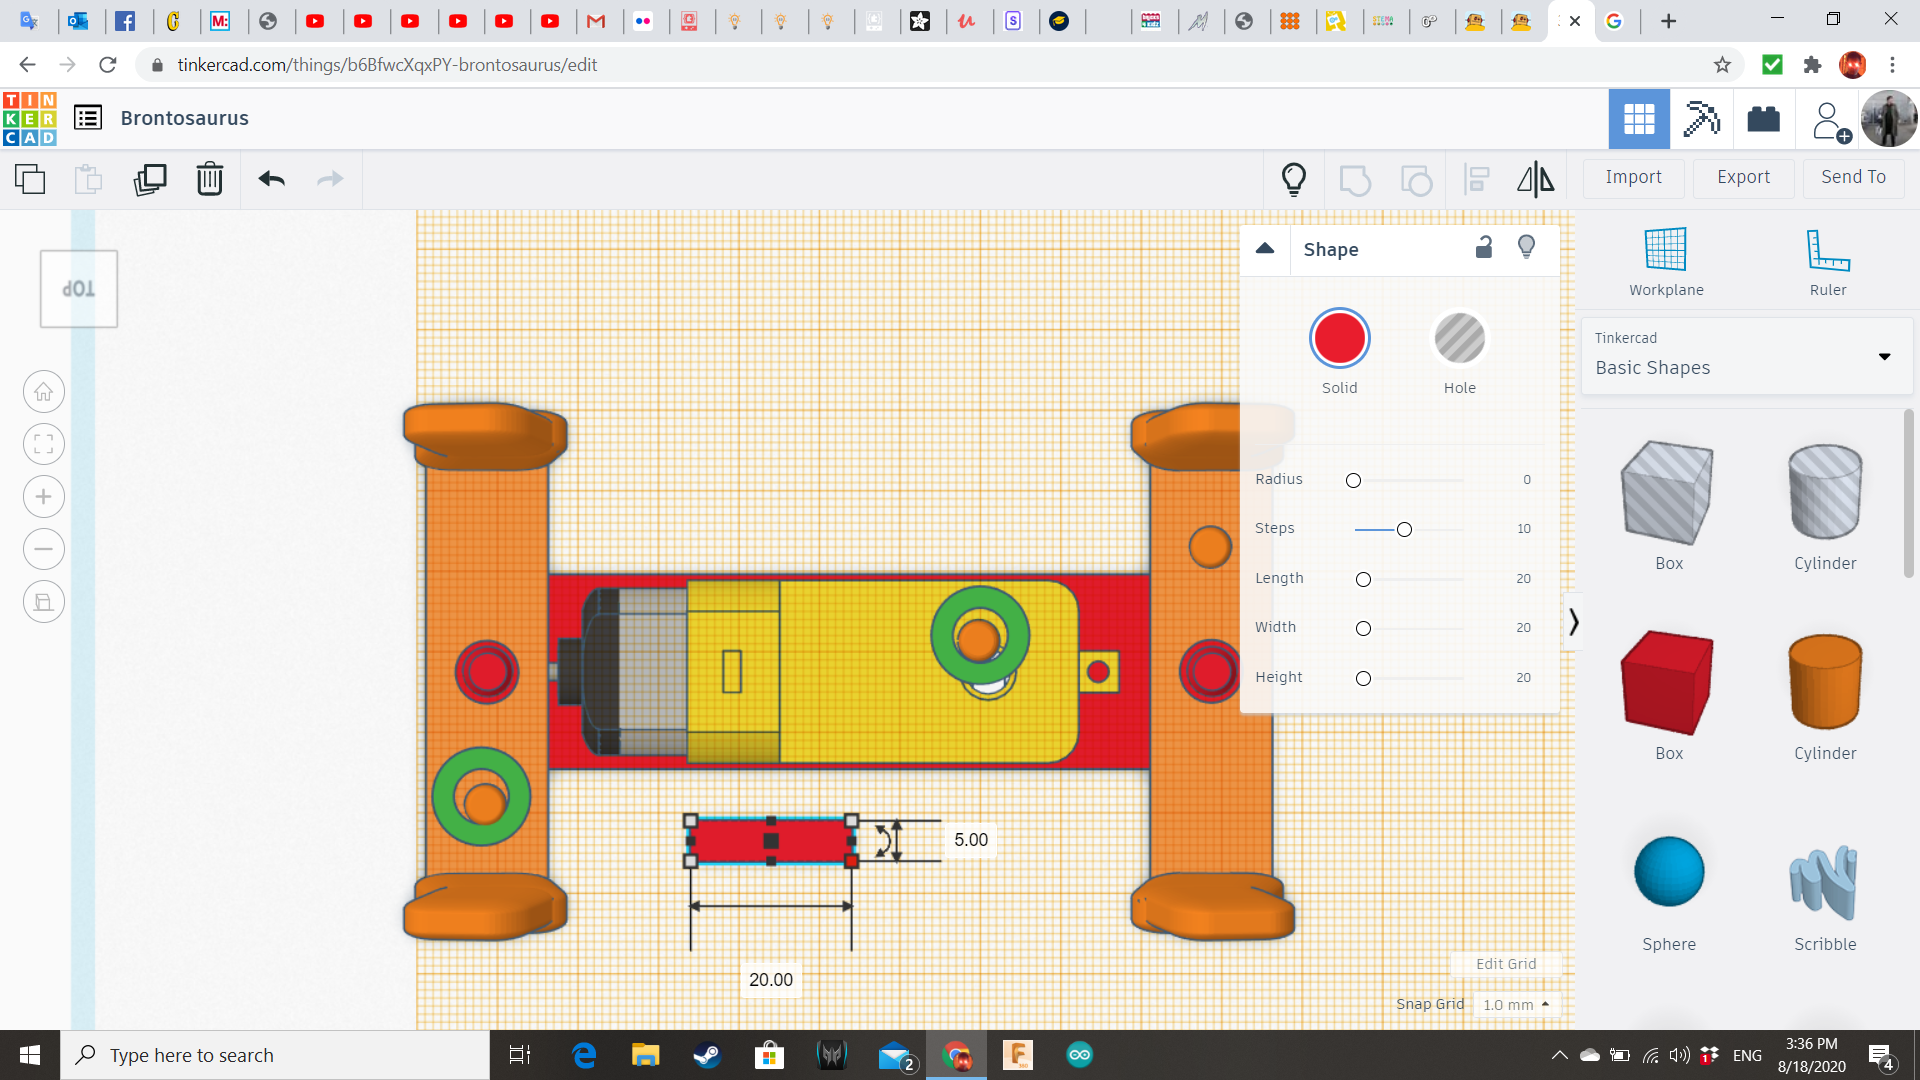This screenshot has width=1920, height=1080.
Task: Toggle the shape lock icon
Action: [1484, 248]
